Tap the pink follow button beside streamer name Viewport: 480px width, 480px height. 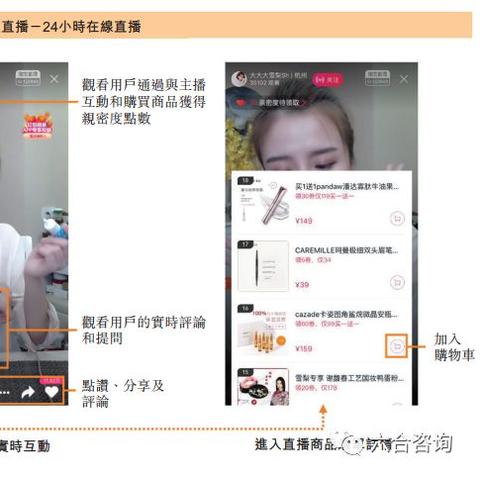click(x=328, y=79)
